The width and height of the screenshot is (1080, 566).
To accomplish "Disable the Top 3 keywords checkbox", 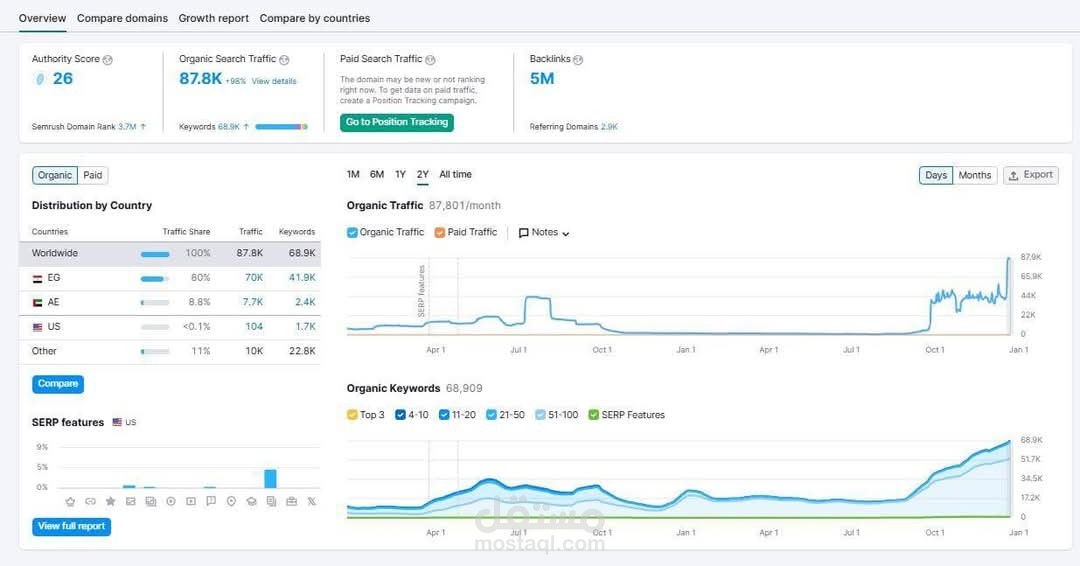I will pos(352,415).
